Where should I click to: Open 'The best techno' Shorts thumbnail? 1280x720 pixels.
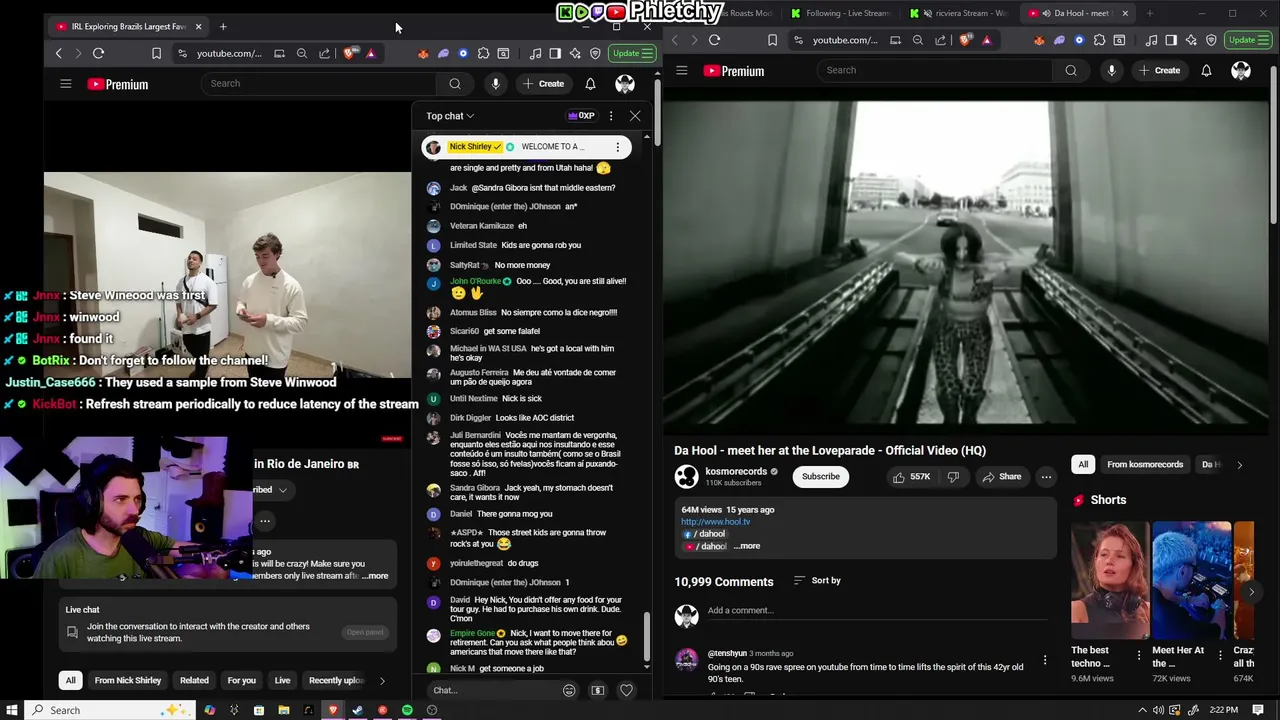(1110, 580)
